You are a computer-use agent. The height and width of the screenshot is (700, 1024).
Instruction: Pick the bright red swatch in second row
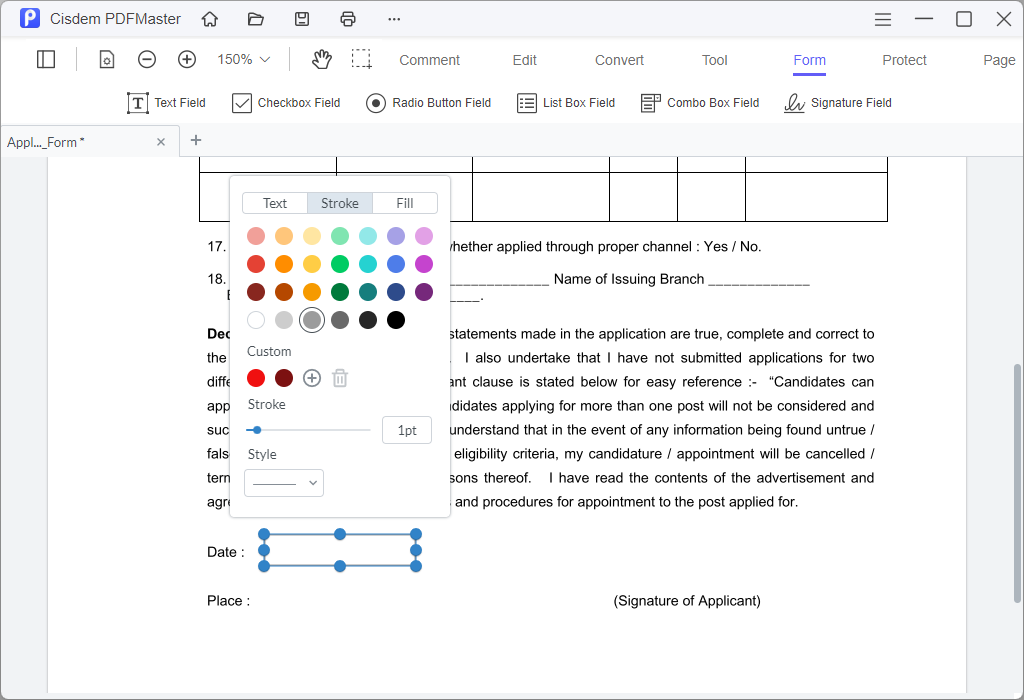click(256, 264)
